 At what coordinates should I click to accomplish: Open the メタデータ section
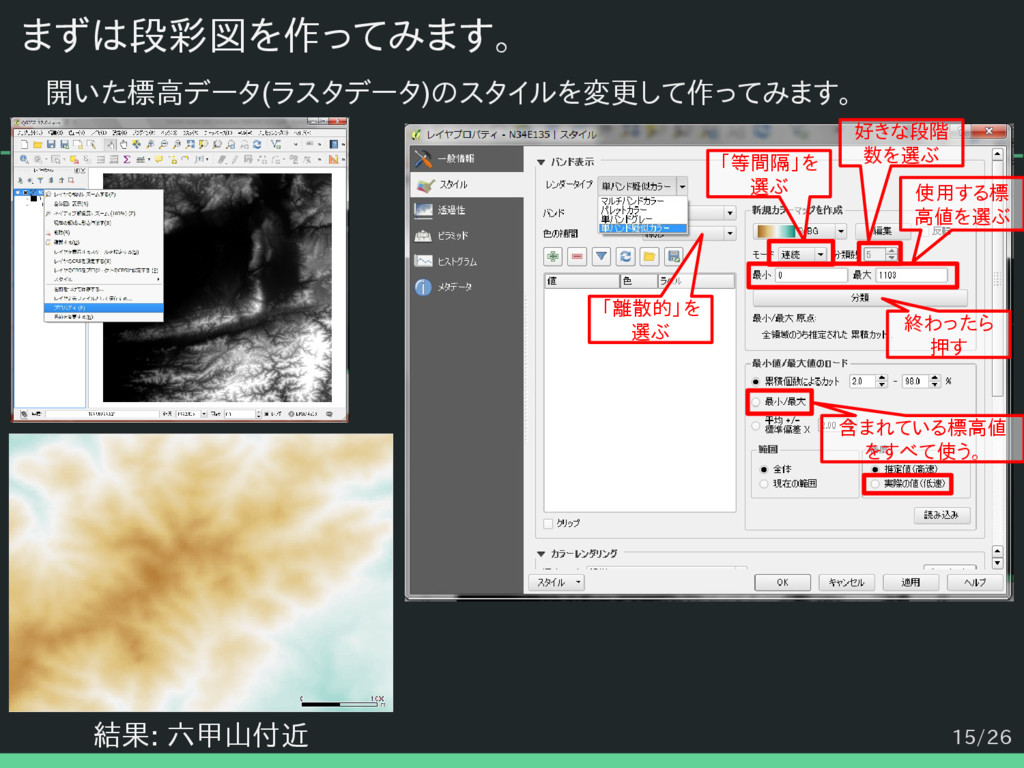coord(467,287)
